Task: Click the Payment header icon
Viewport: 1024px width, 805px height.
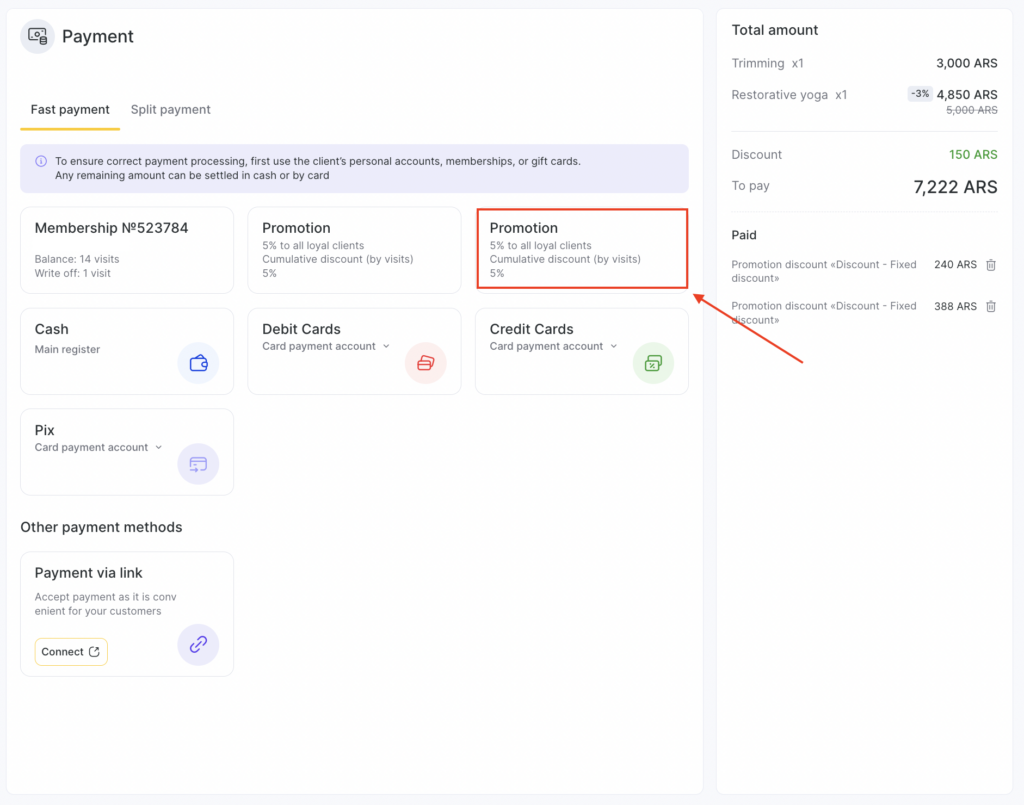Action: [x=37, y=36]
